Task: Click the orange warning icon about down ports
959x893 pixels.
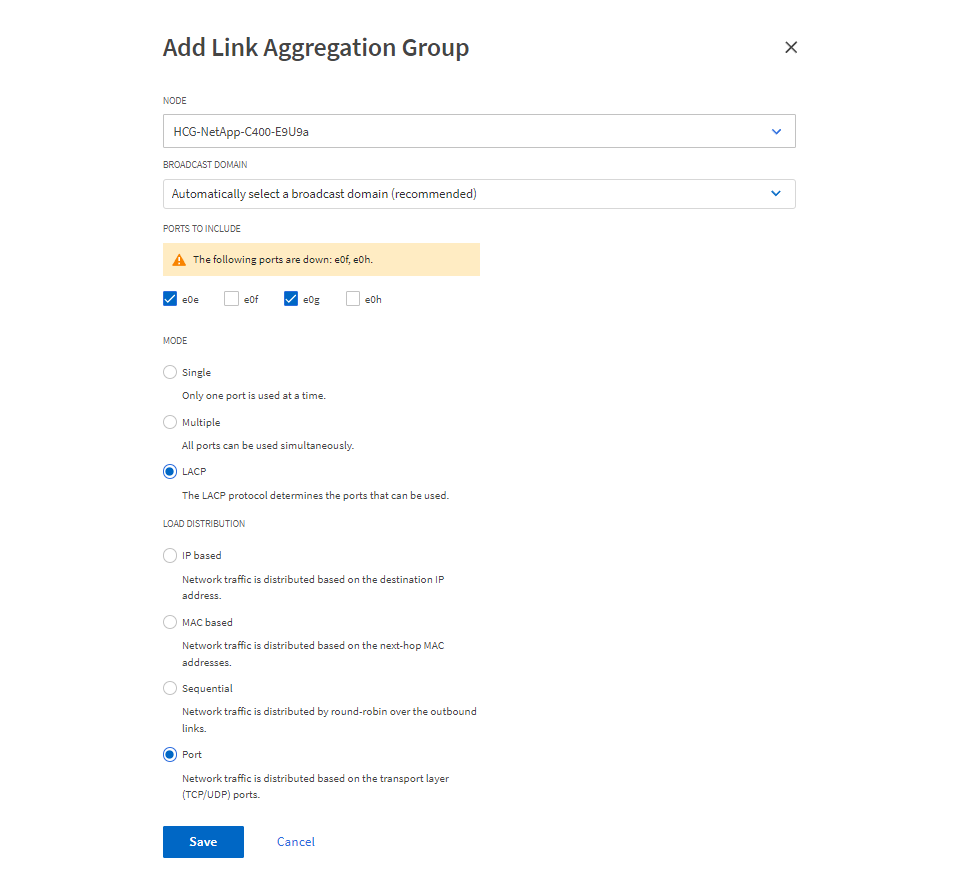Action: tap(179, 260)
